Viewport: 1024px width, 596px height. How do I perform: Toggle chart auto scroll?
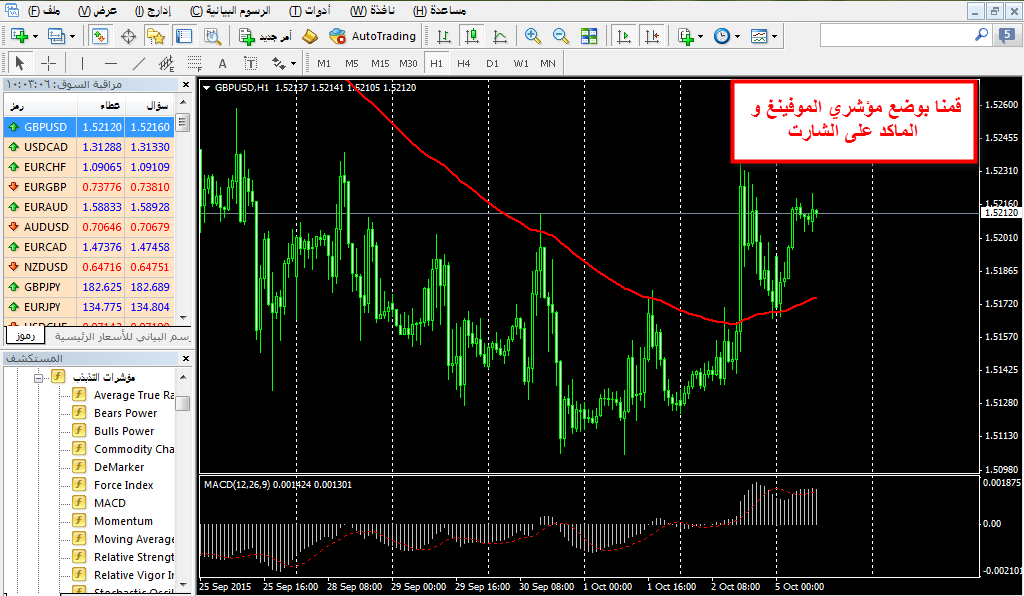click(x=624, y=37)
